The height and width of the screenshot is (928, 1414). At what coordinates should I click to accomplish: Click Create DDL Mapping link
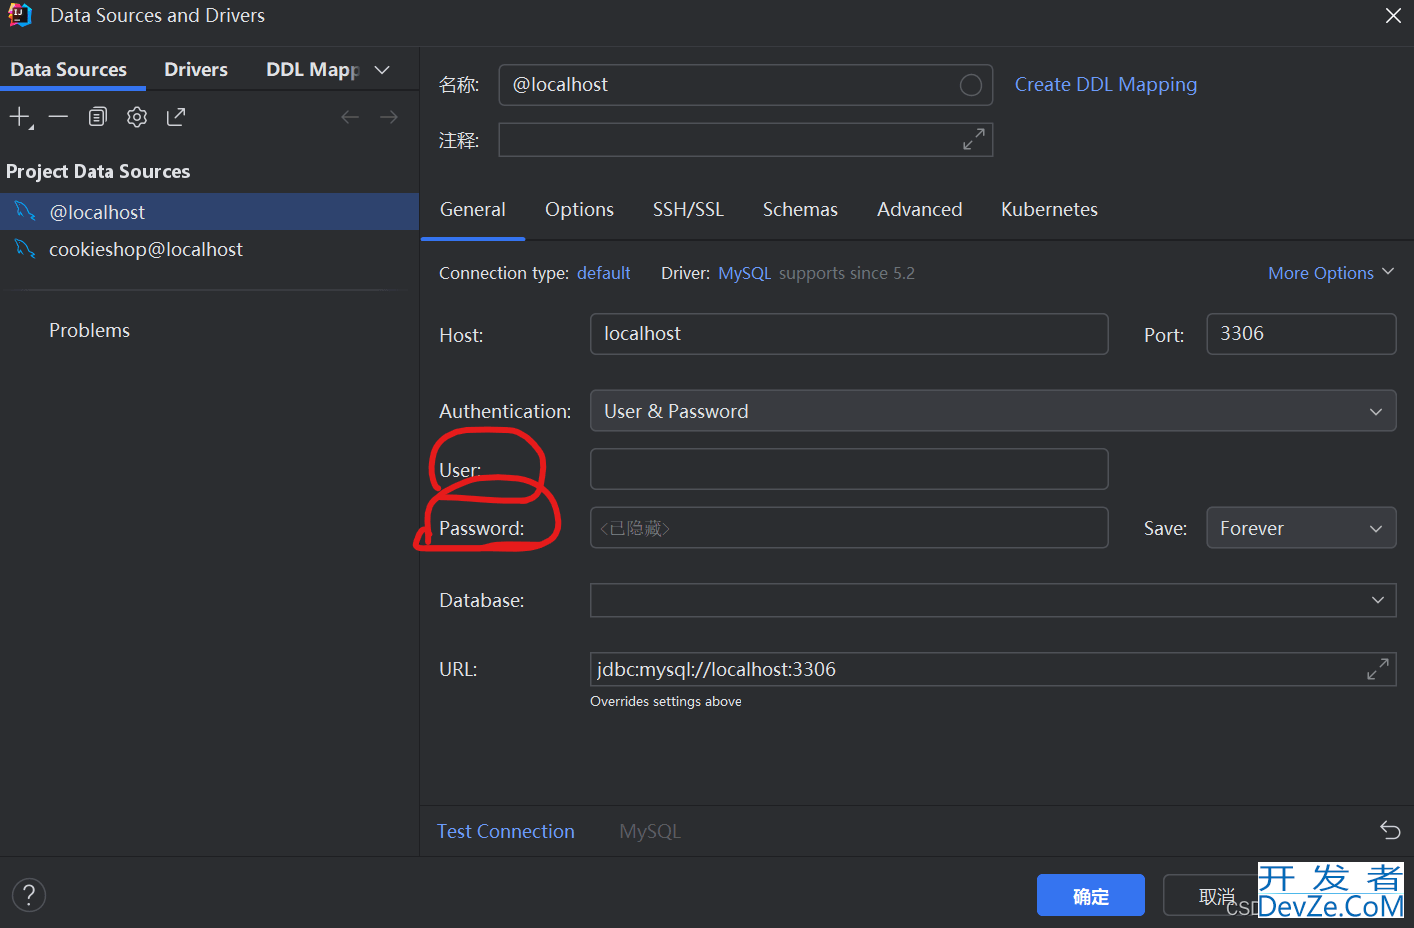(1105, 84)
